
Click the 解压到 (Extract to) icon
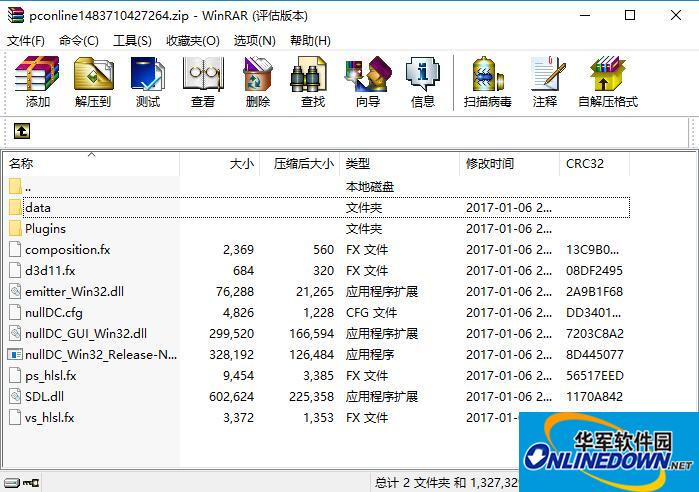(x=92, y=81)
